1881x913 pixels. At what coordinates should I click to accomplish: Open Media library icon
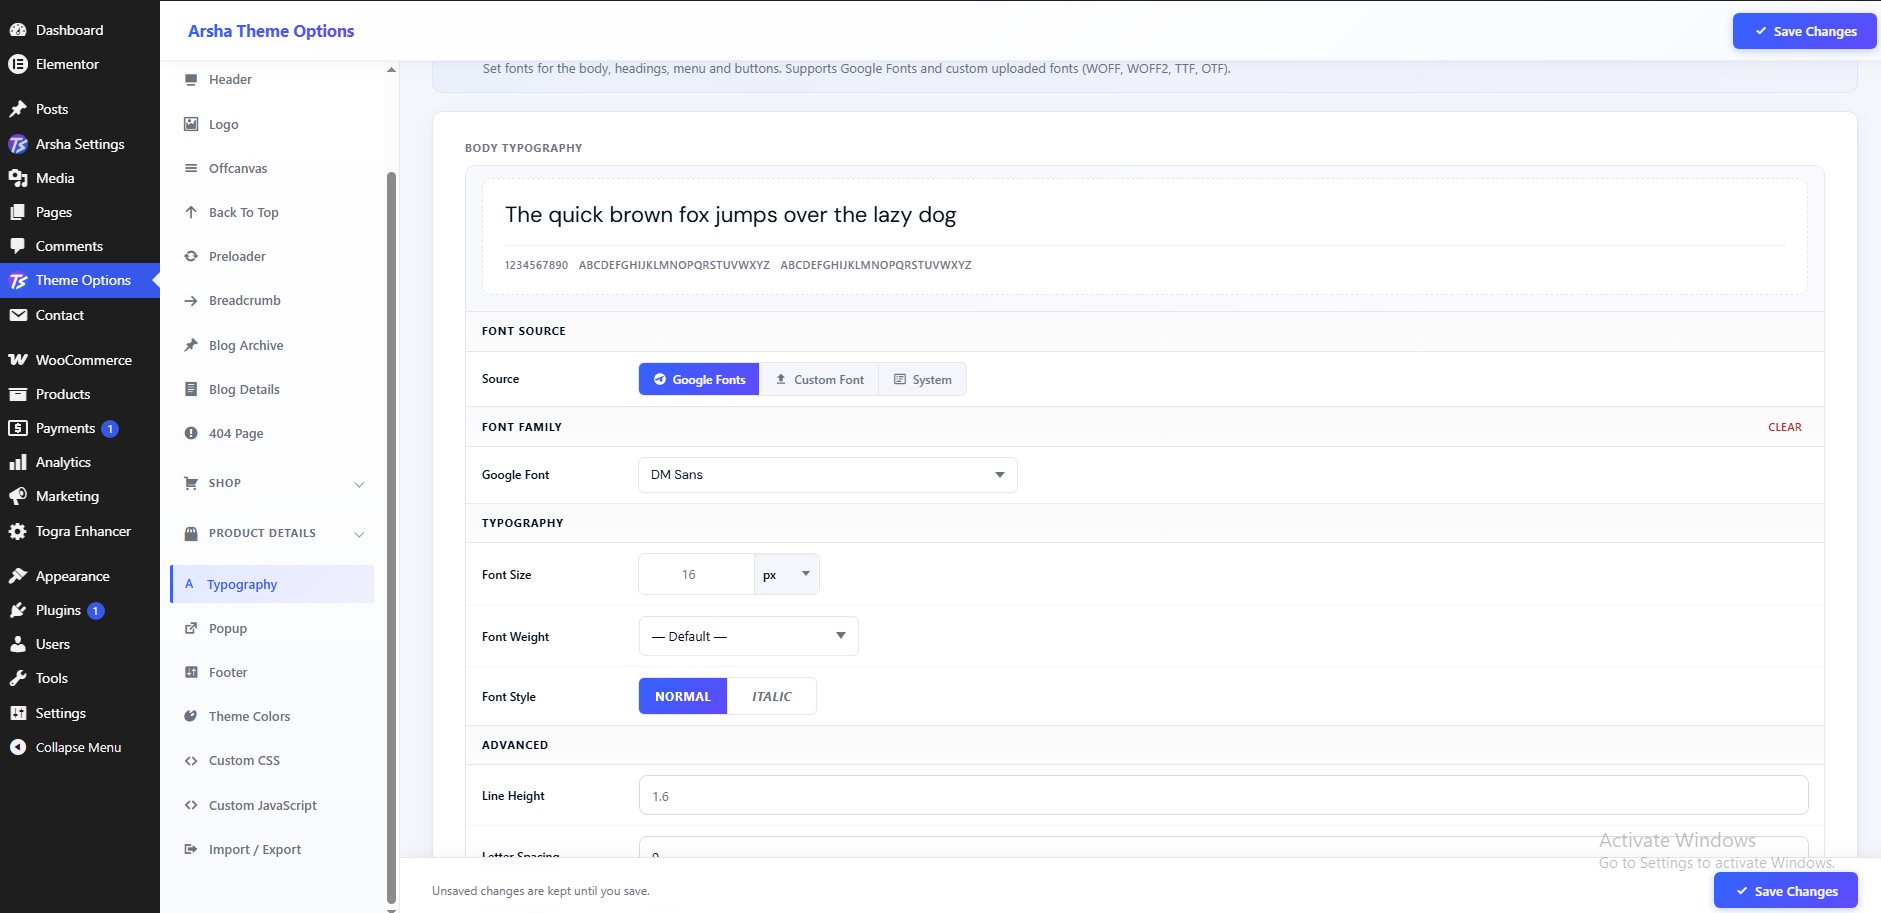(18, 178)
